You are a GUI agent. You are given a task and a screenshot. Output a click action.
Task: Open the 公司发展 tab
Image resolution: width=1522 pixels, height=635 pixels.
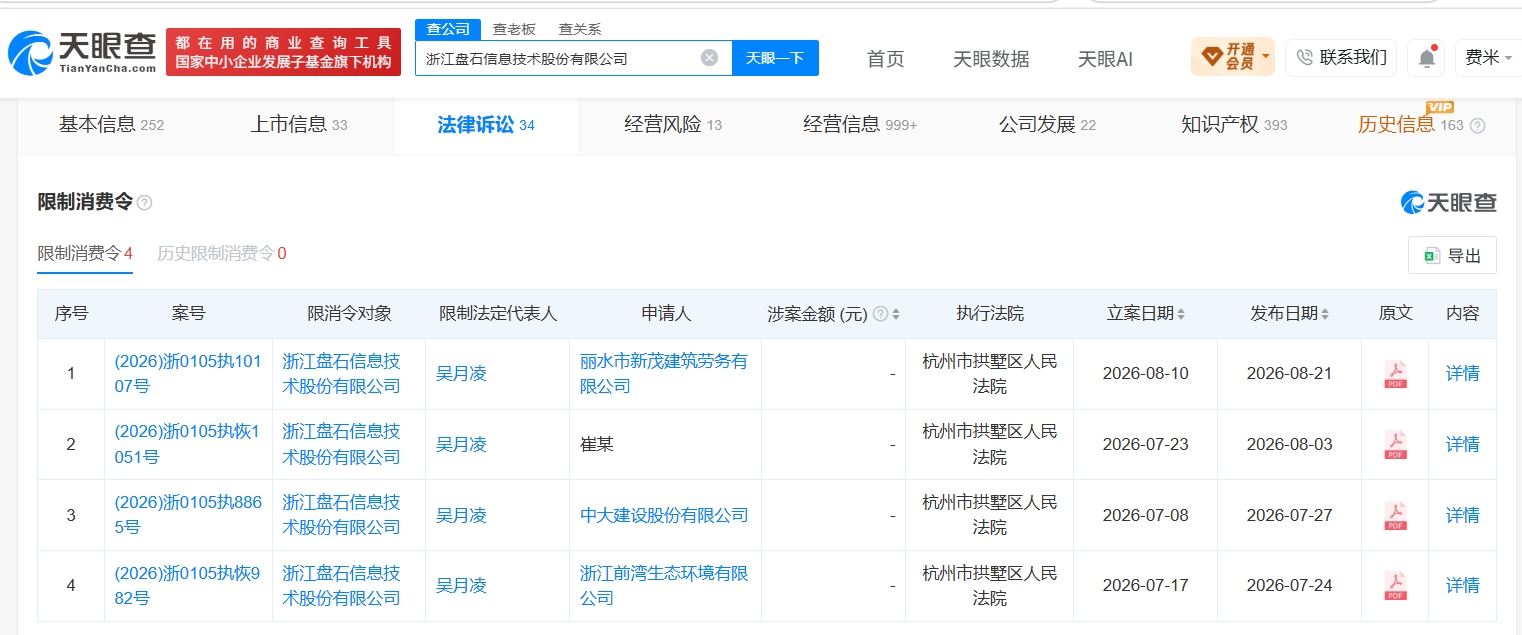(1047, 125)
